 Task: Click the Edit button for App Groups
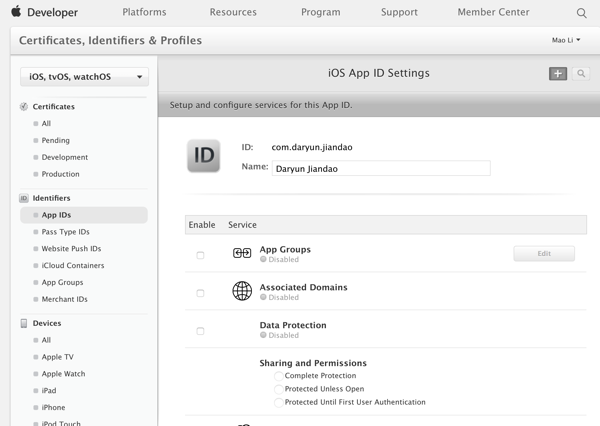(x=544, y=254)
